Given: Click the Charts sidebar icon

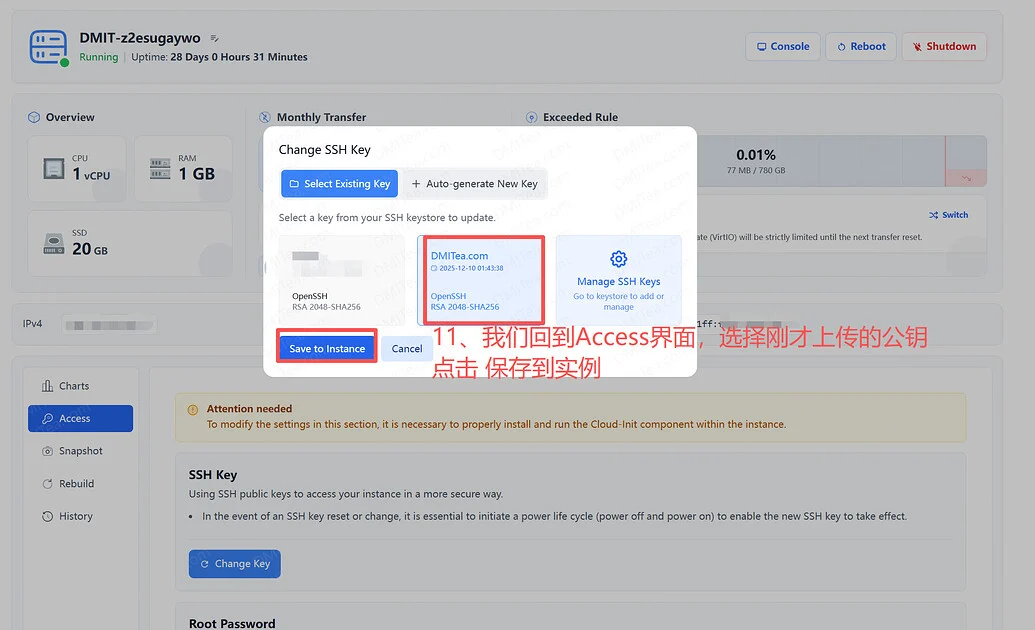Looking at the screenshot, I should 47,386.
